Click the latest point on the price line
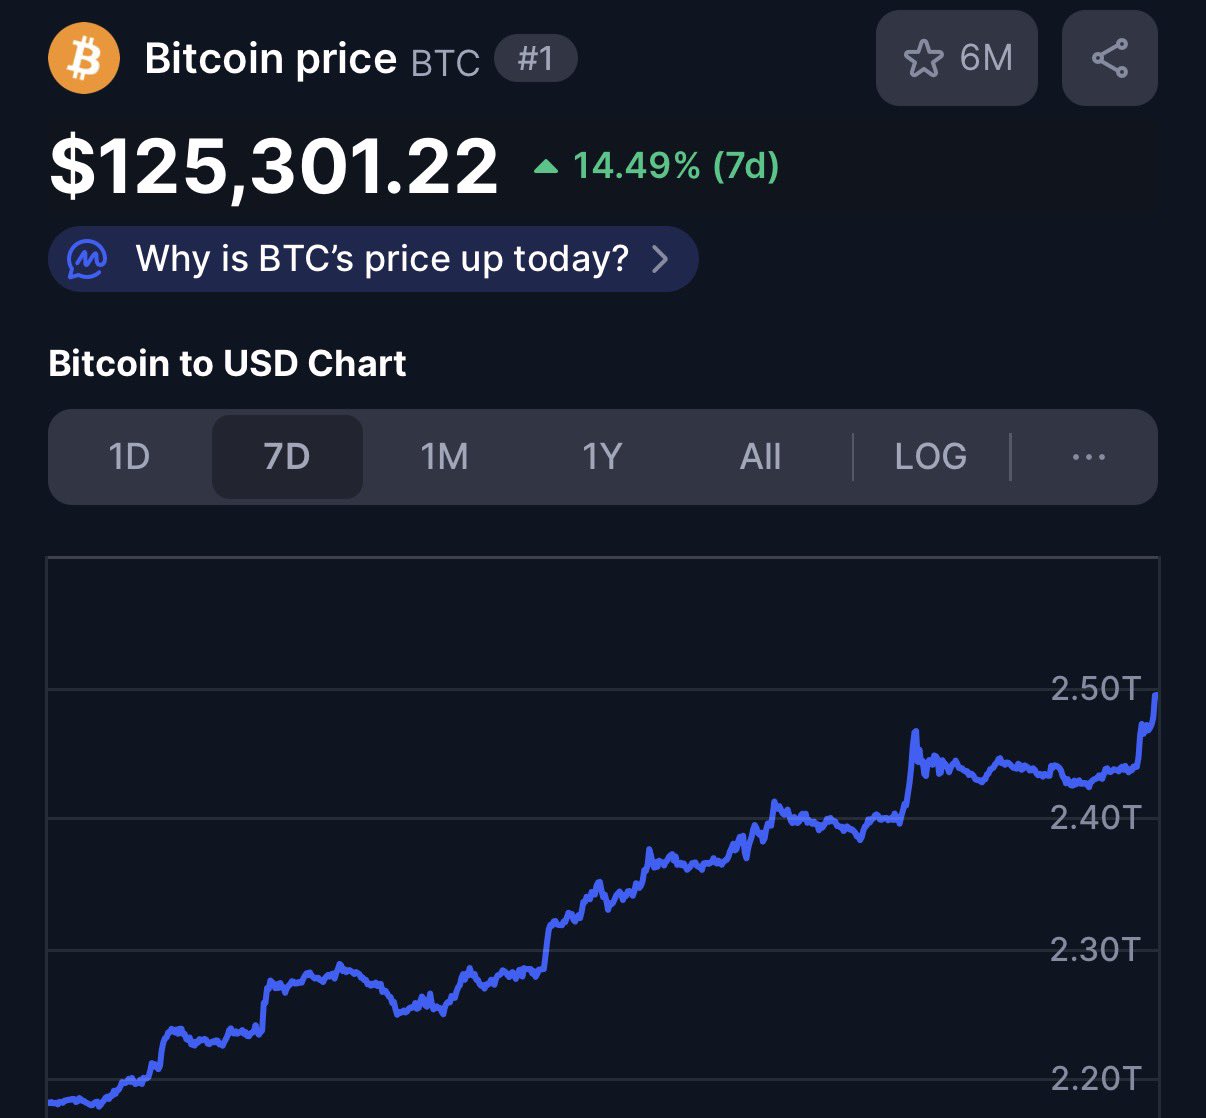This screenshot has width=1206, height=1118. [1155, 696]
